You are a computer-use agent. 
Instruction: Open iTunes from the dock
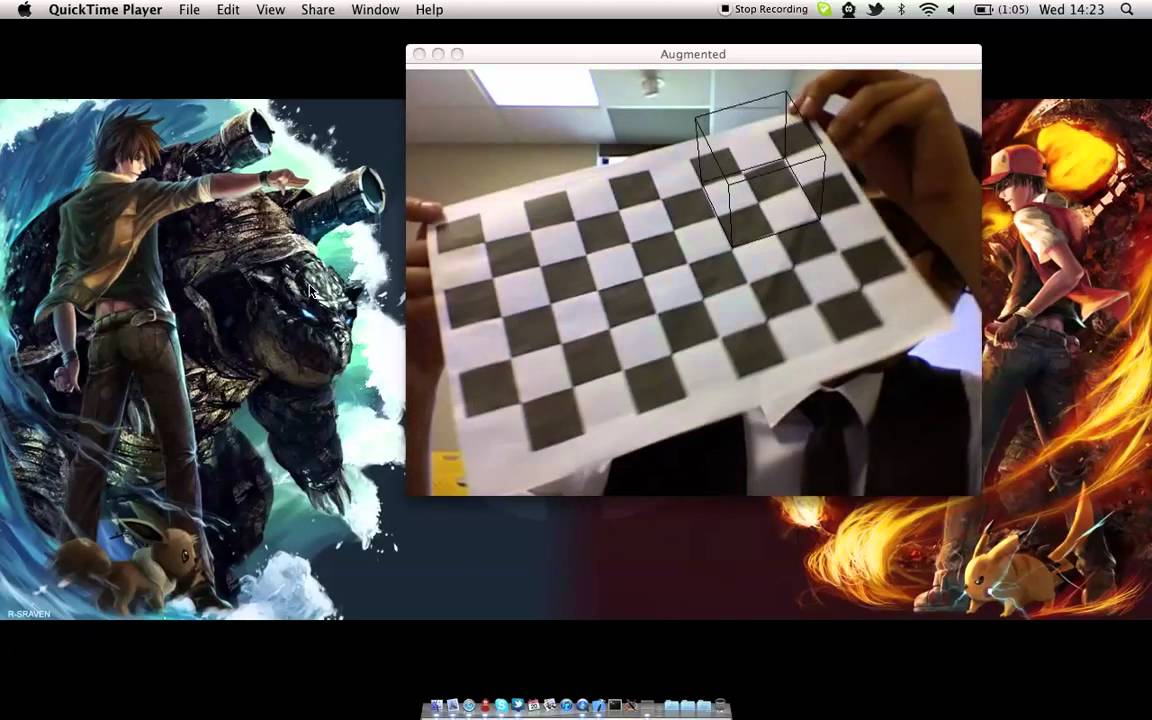566,706
